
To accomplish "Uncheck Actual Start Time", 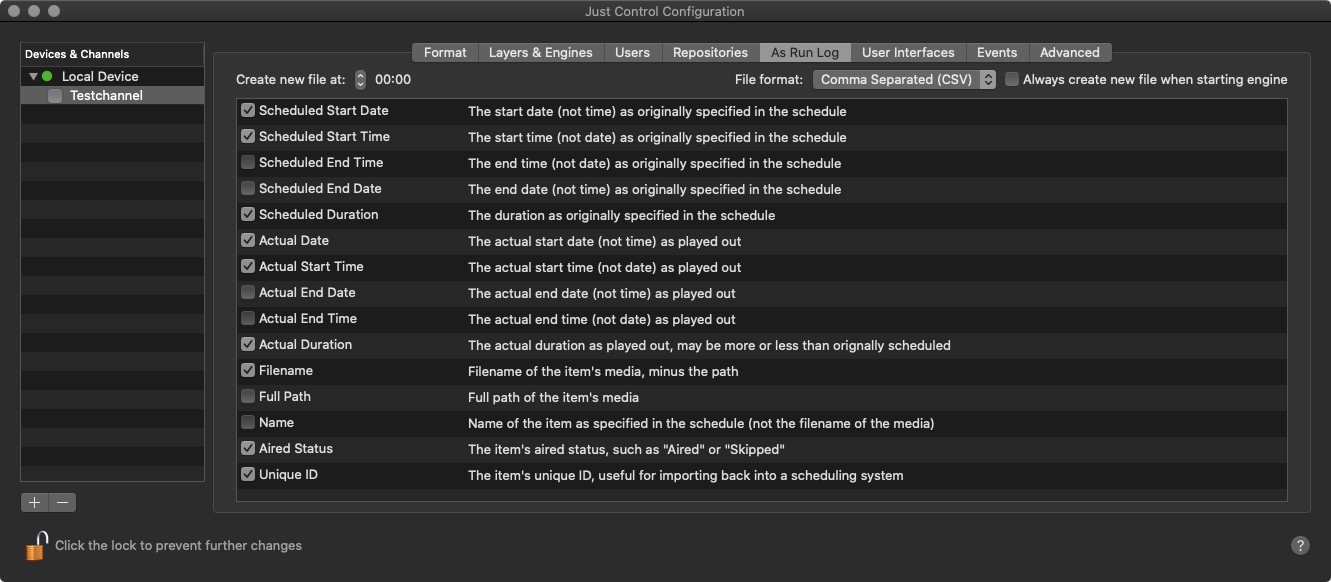I will click(x=248, y=266).
